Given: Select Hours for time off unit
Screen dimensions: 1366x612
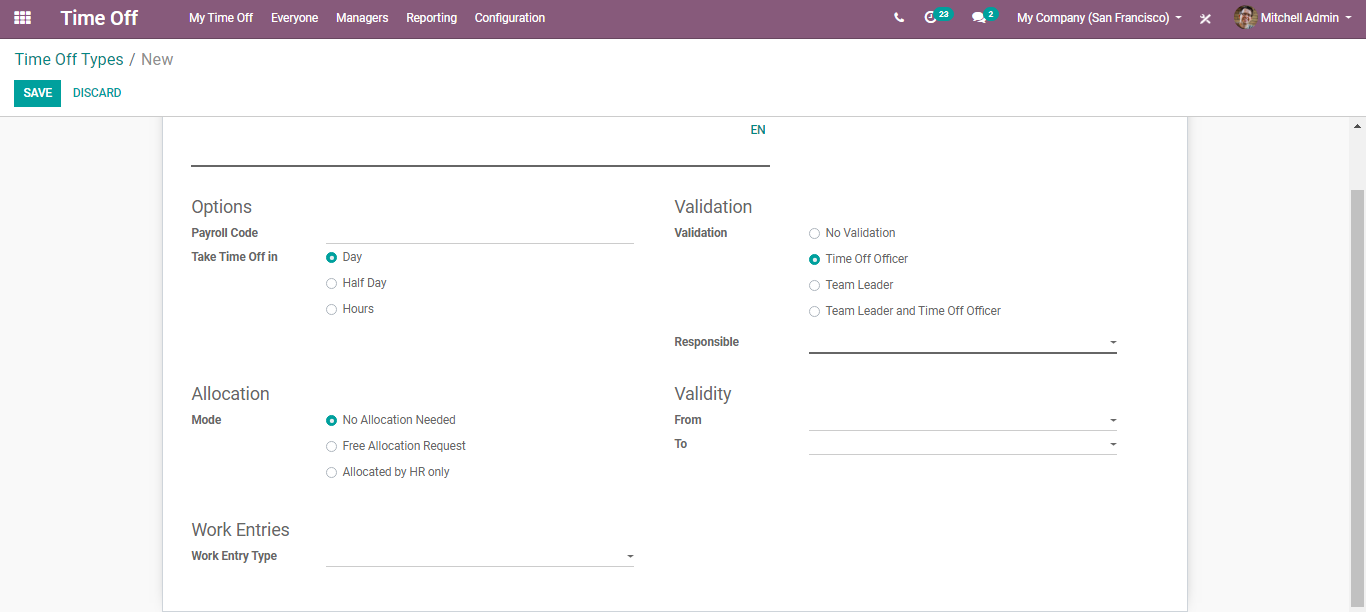Looking at the screenshot, I should click(332, 310).
